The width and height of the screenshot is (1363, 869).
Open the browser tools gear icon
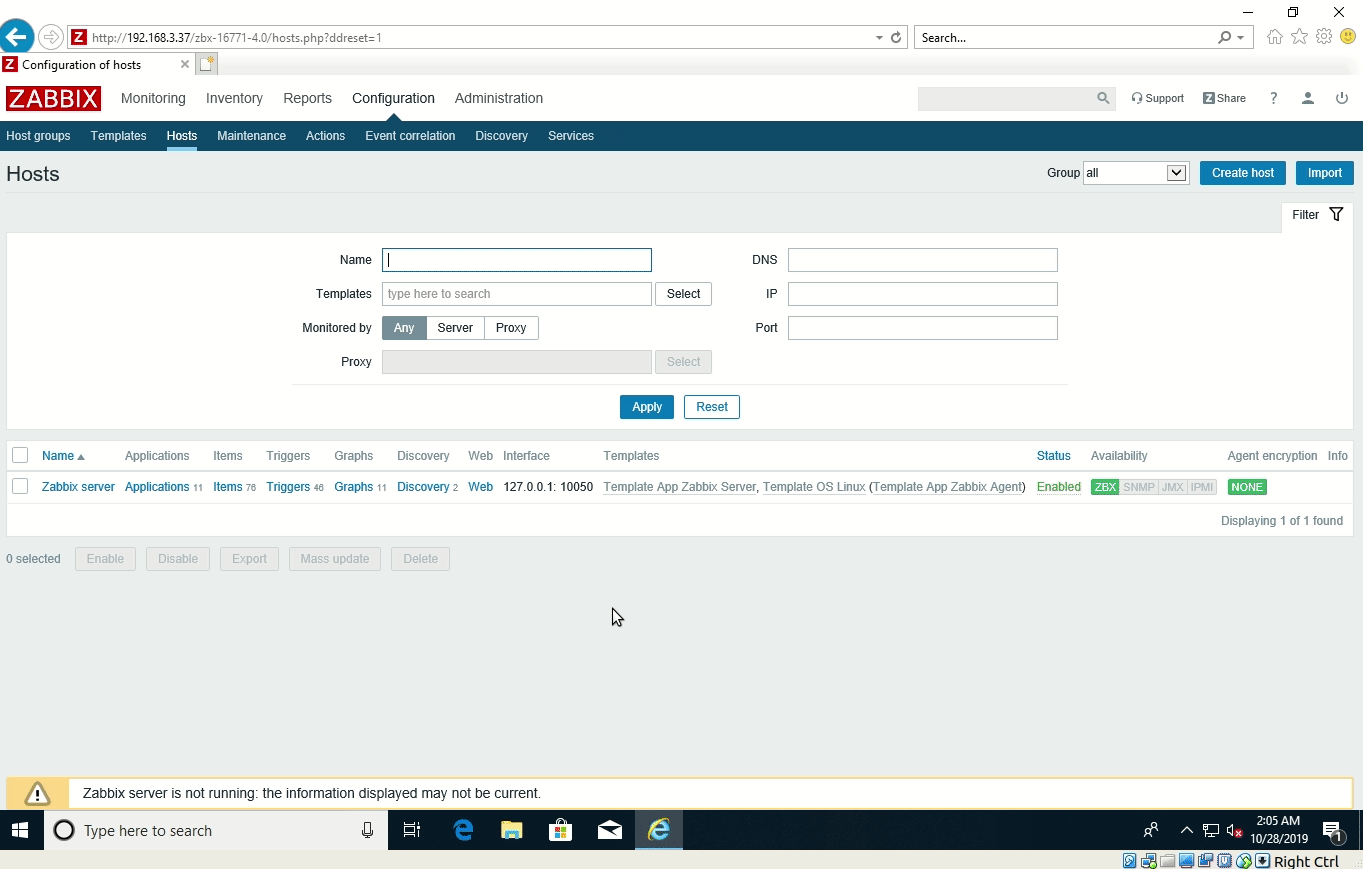1324,37
